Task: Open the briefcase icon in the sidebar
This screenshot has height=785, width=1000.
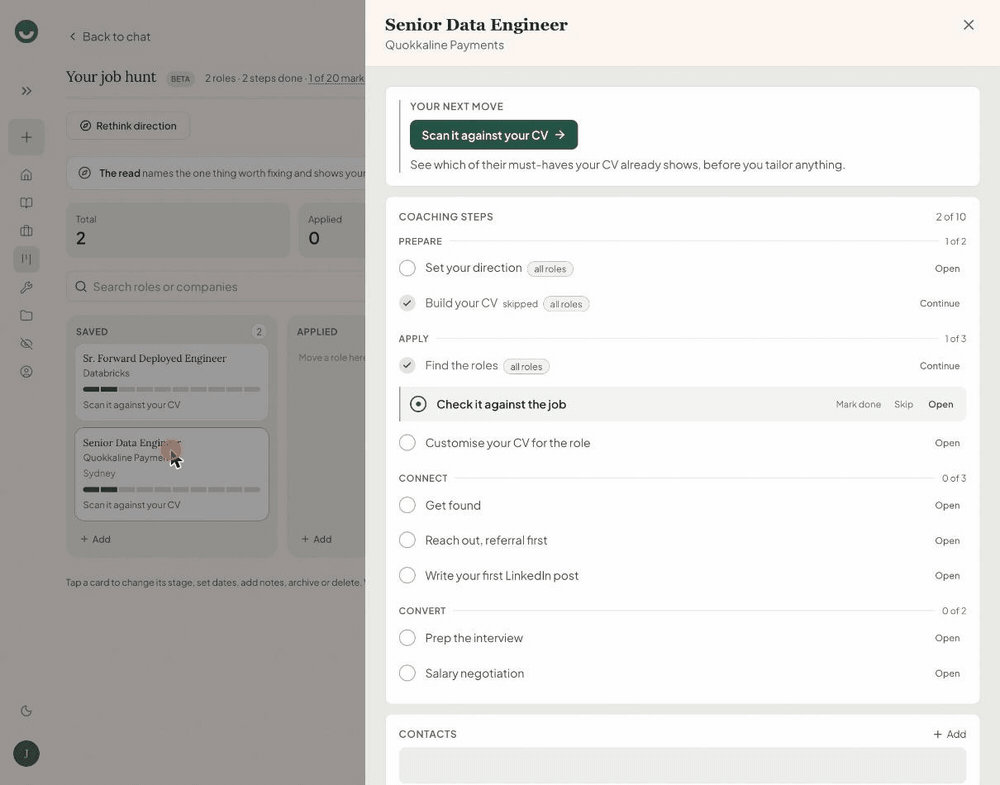Action: [26, 231]
